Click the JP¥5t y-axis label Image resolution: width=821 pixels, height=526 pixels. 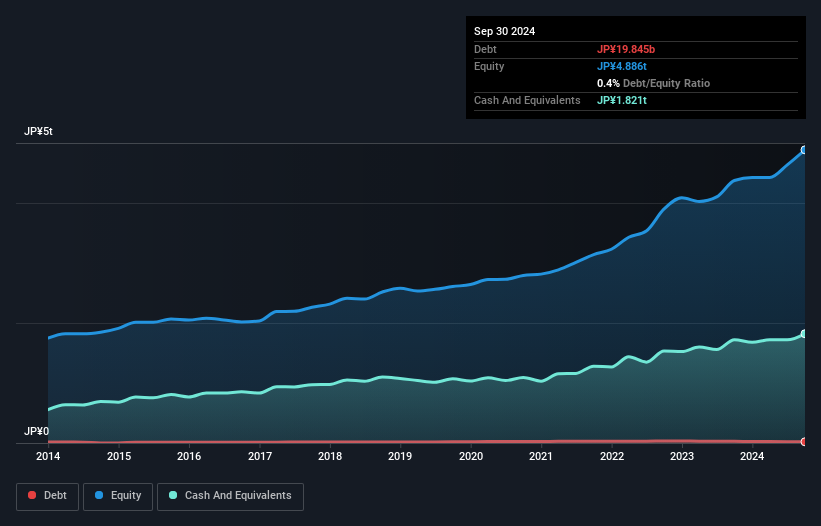(38, 132)
